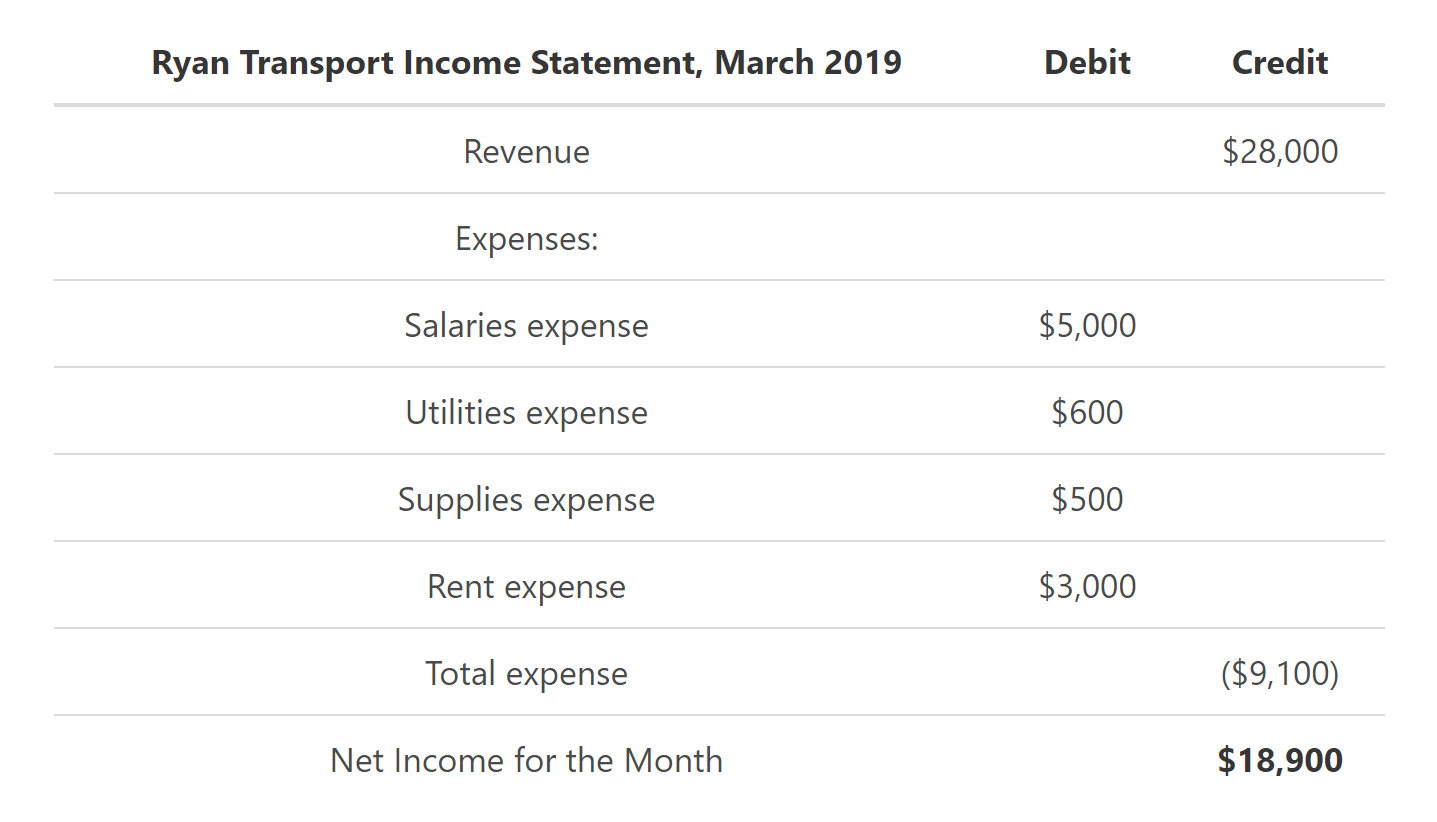Click the $500 supplies debit value
This screenshot has width=1437, height=822.
point(1087,500)
